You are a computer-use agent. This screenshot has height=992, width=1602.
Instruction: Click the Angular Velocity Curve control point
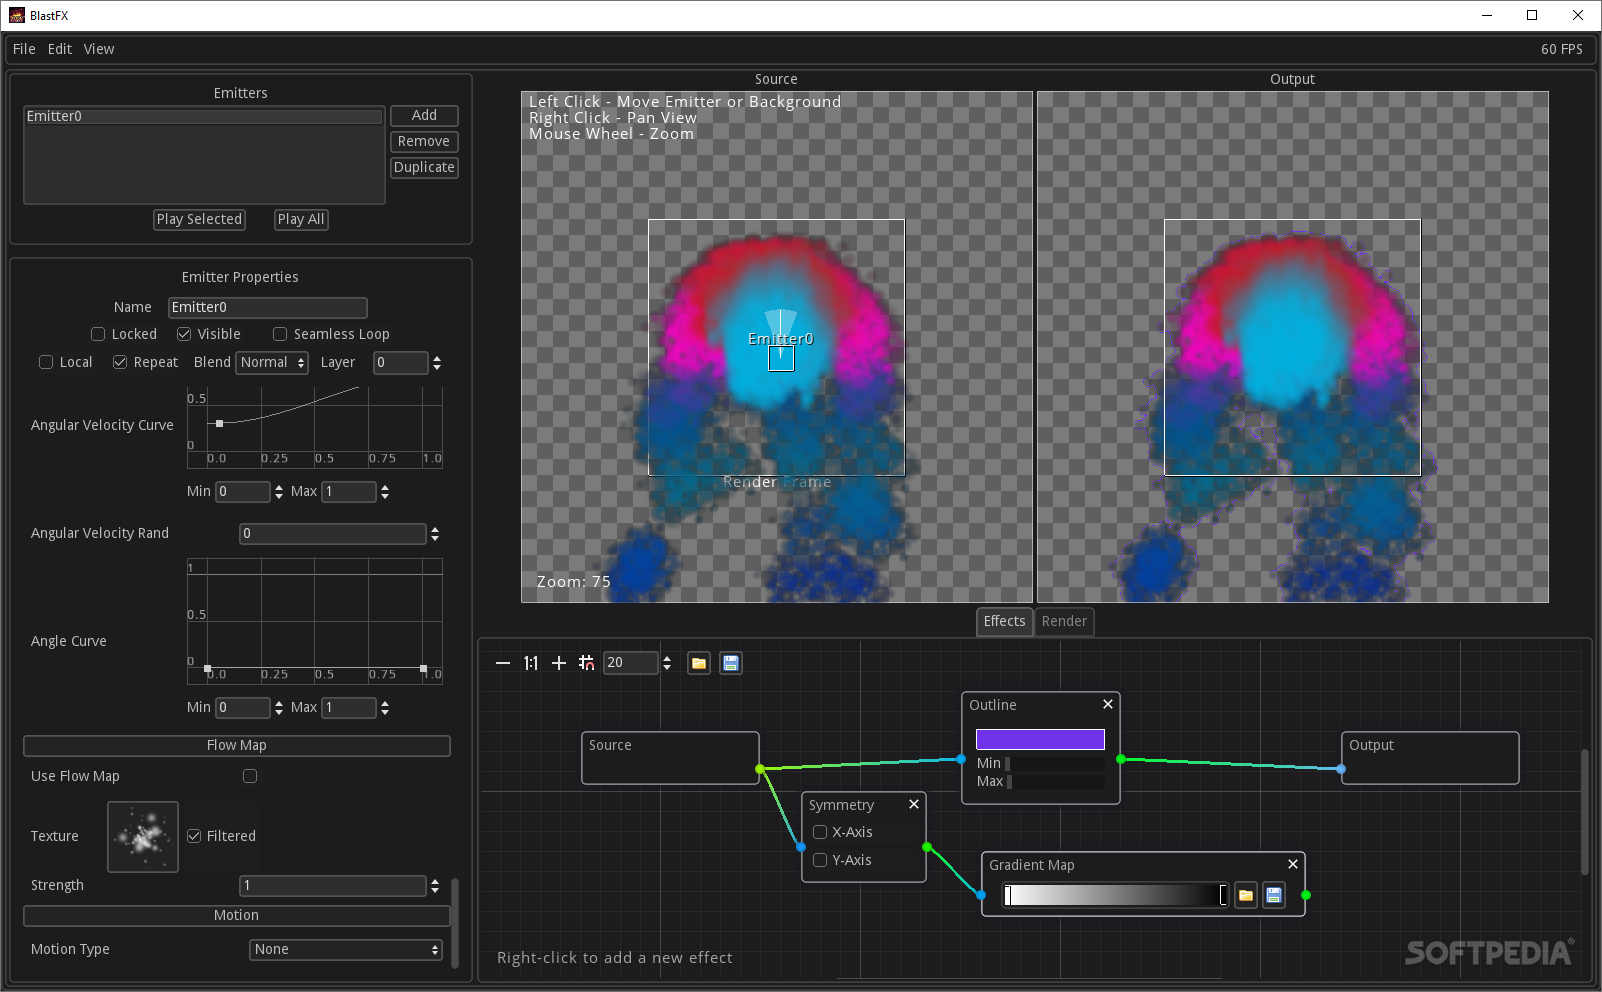point(220,424)
